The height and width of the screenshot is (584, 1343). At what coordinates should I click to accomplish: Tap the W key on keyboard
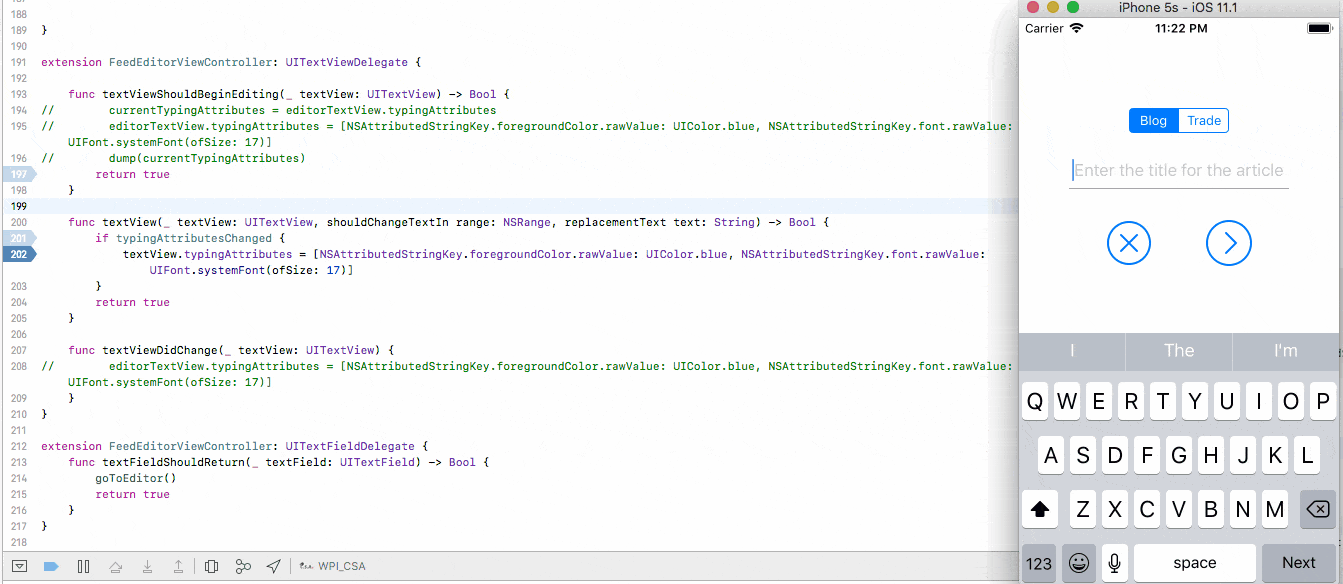pyautogui.click(x=1067, y=402)
